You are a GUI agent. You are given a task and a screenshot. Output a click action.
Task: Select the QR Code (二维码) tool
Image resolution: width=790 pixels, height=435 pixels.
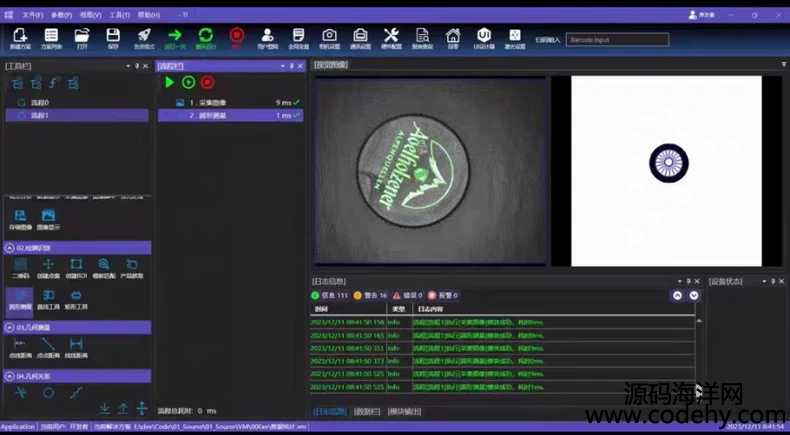[x=20, y=269]
